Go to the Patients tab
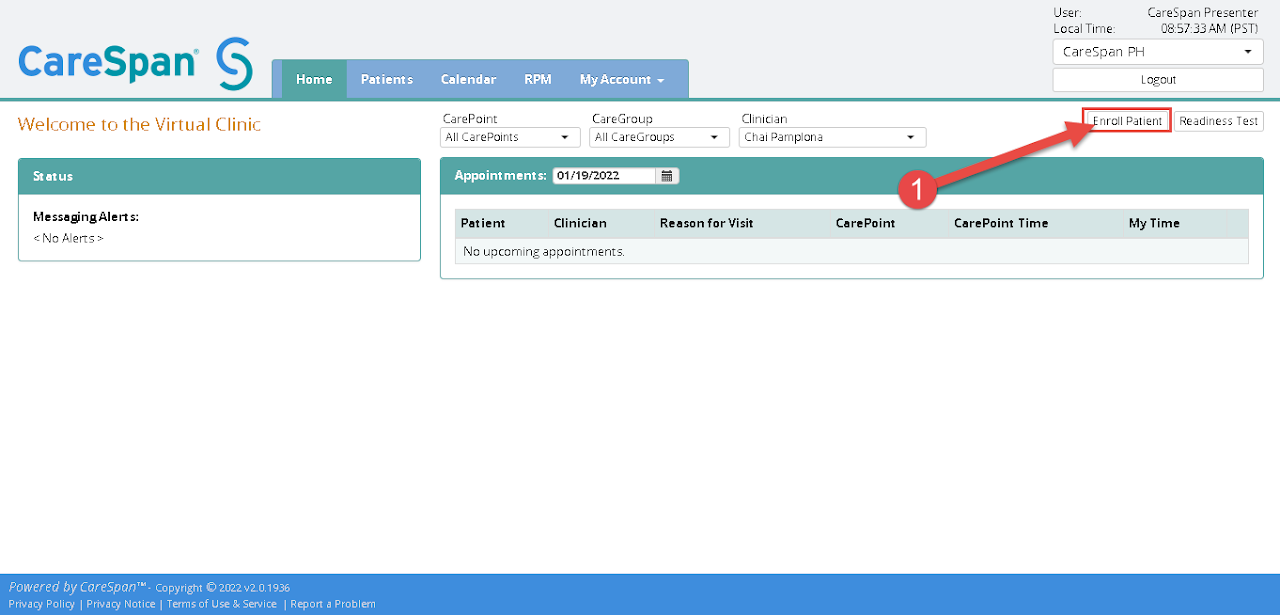The image size is (1280, 615). point(387,80)
